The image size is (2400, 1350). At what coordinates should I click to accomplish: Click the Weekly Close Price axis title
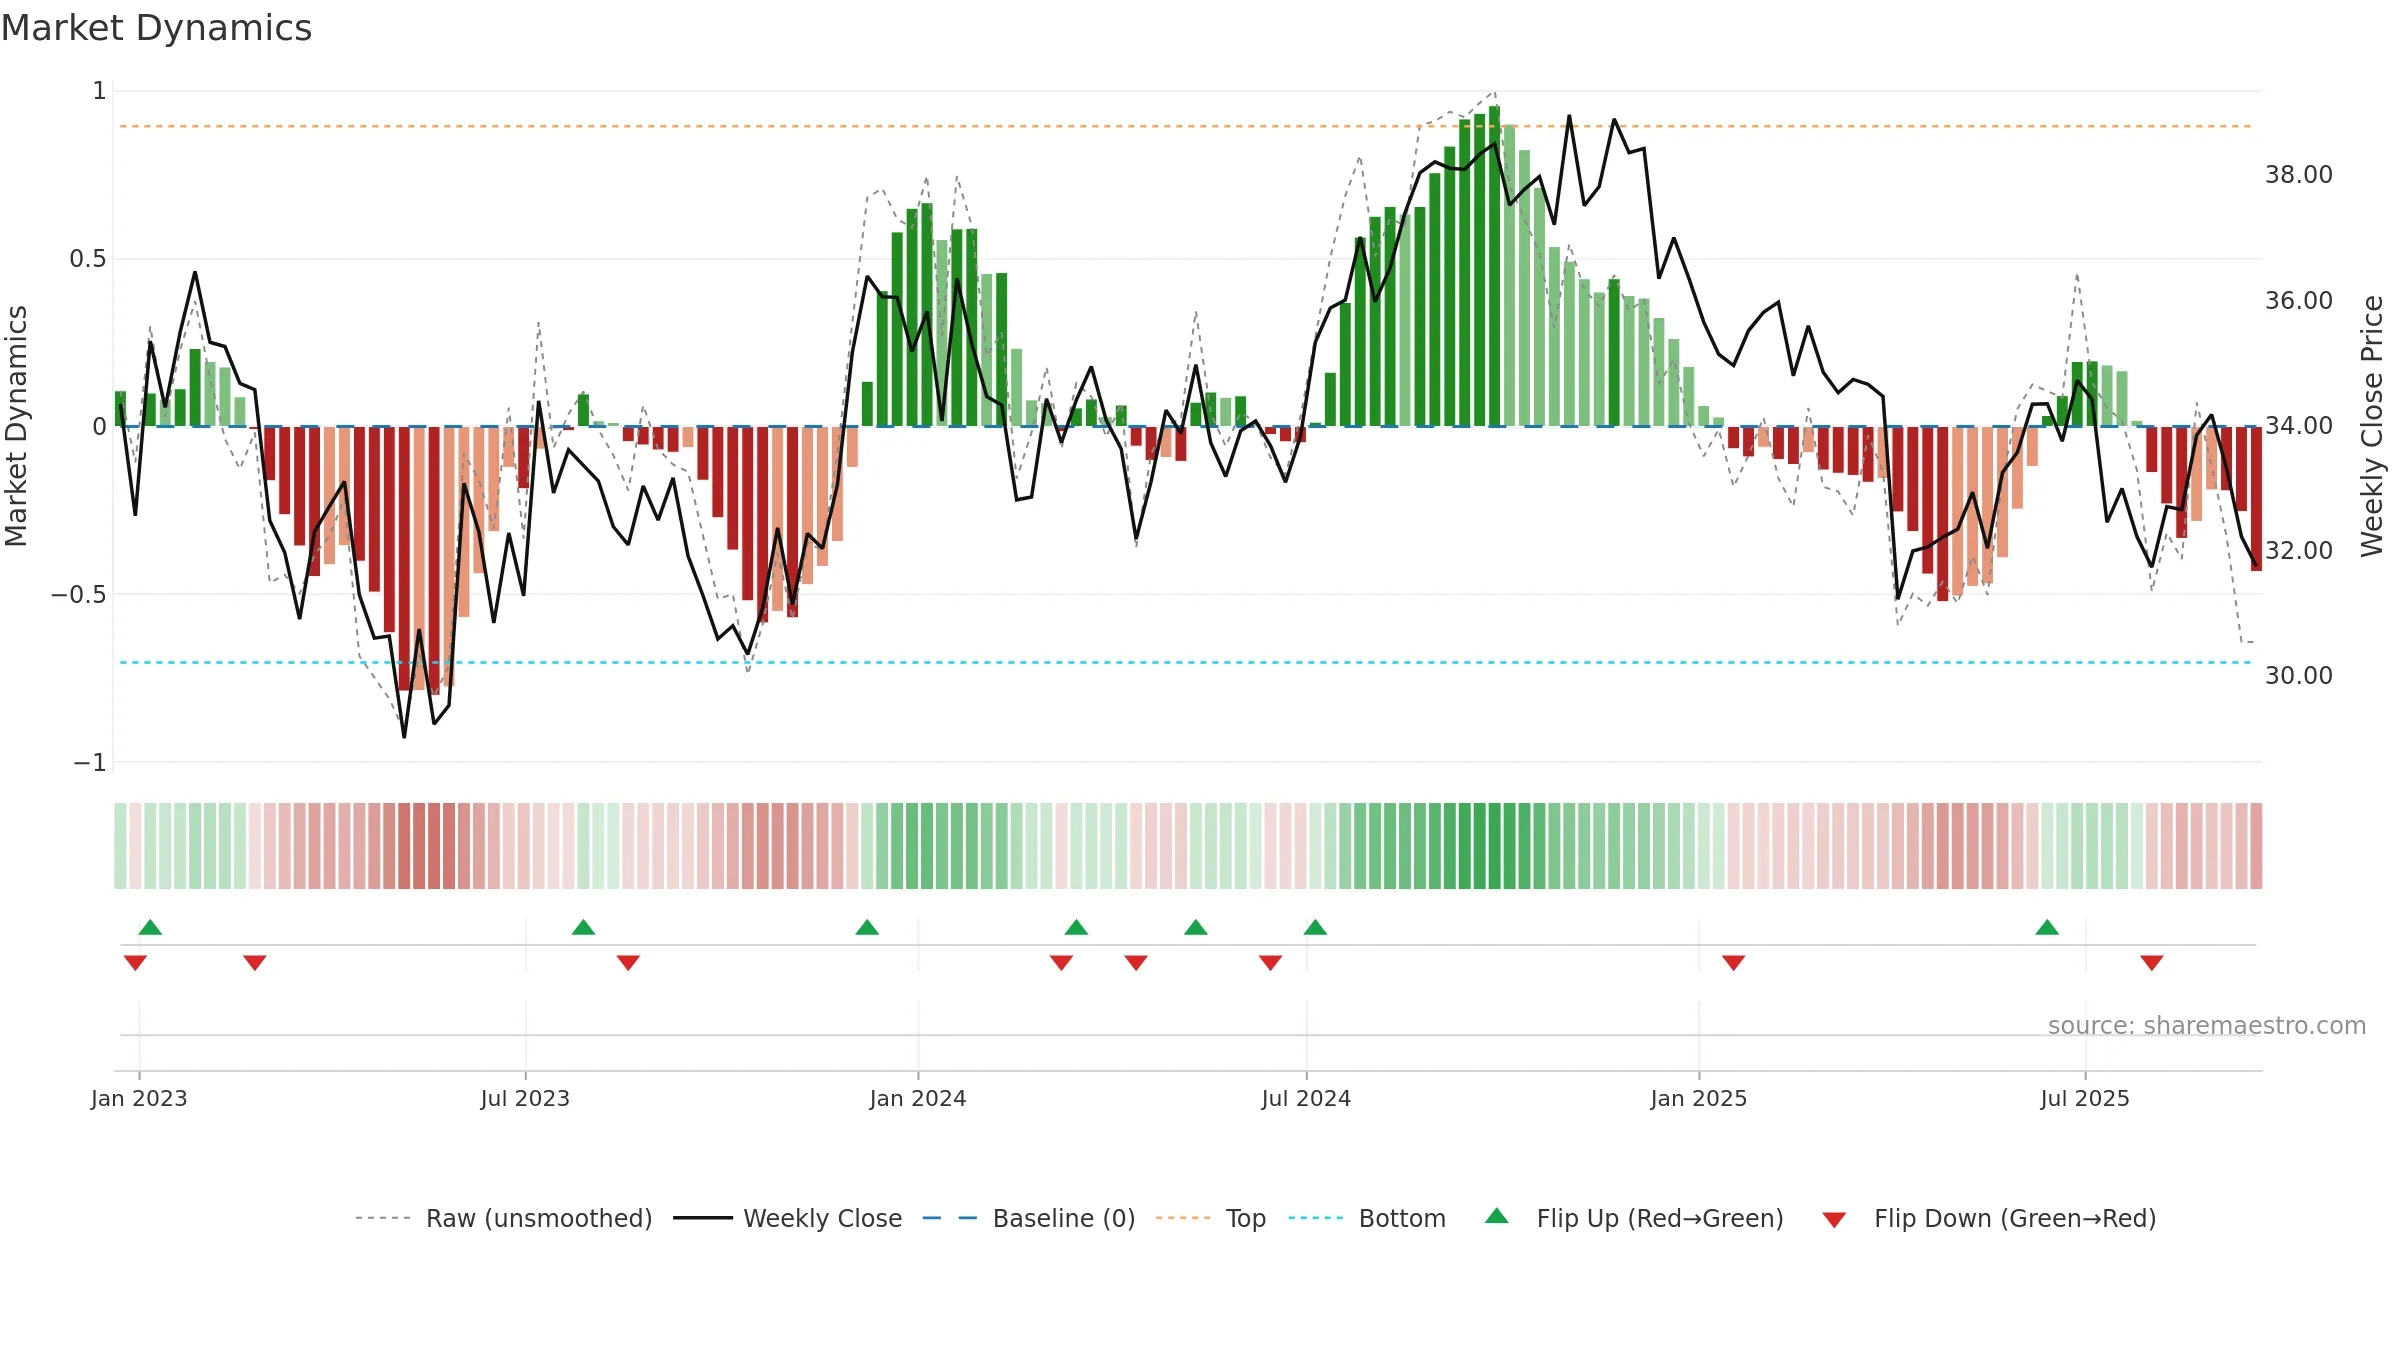pos(2372,426)
